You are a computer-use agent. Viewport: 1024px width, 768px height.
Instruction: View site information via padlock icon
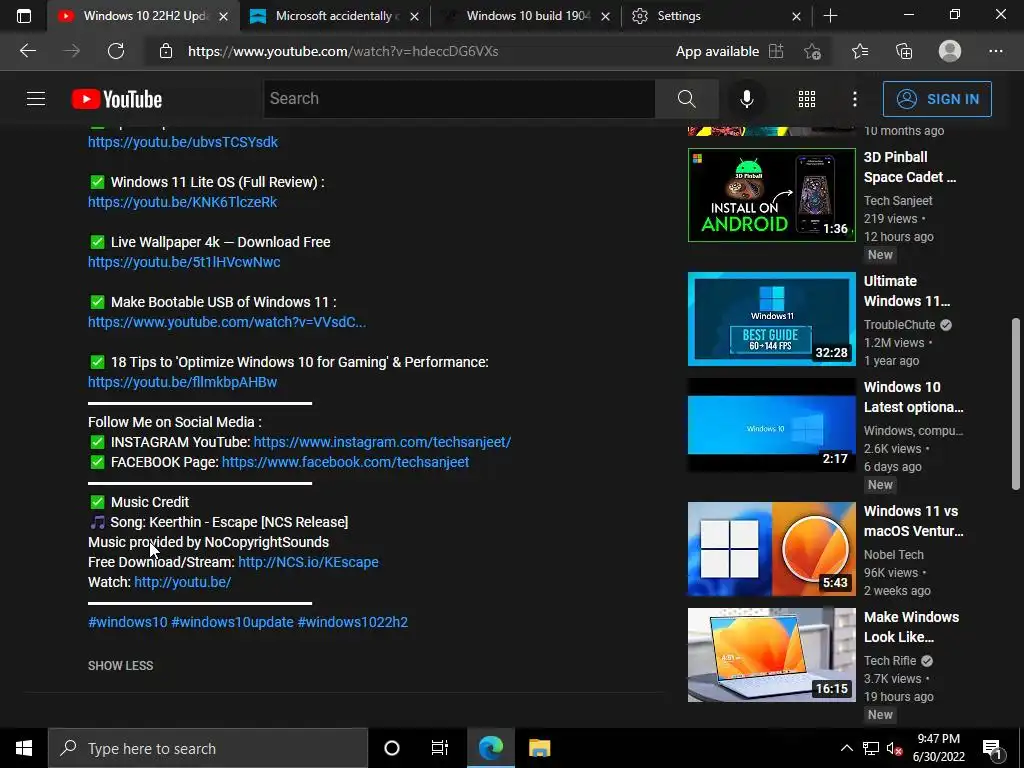click(166, 51)
